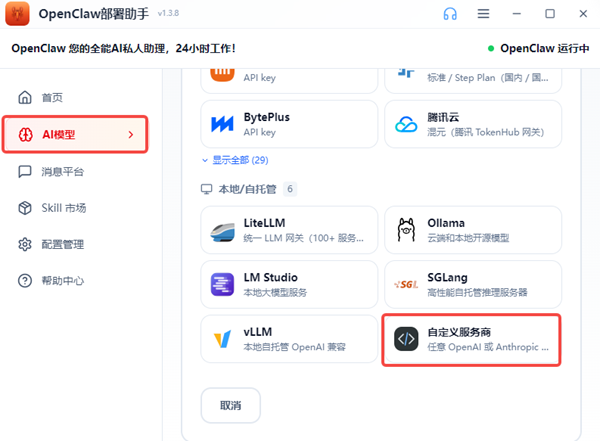Choose the SGLang provider card
Viewport: 600px width, 441px height.
click(x=473, y=284)
